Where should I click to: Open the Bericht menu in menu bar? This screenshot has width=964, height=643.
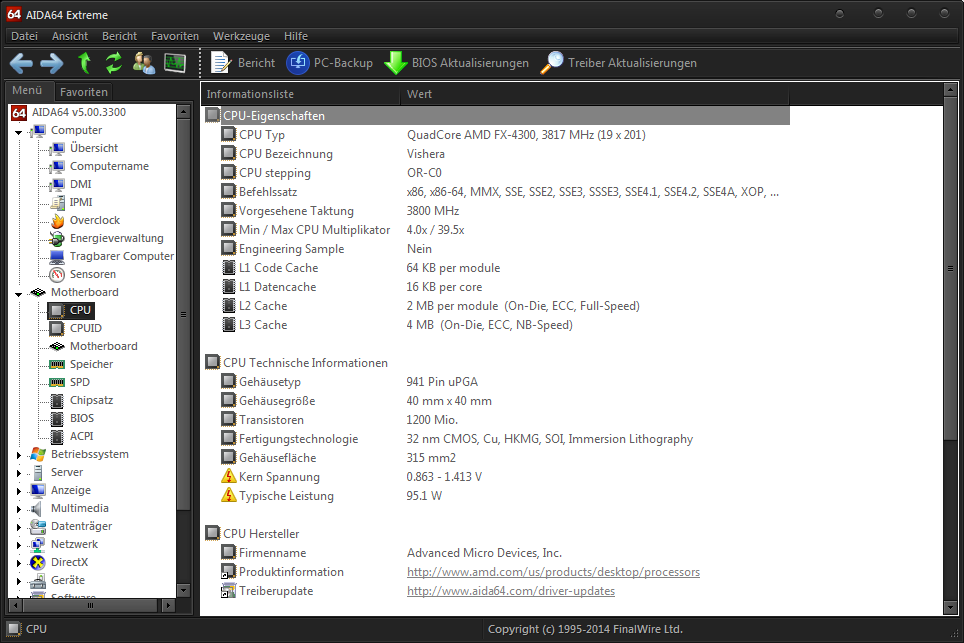[119, 36]
